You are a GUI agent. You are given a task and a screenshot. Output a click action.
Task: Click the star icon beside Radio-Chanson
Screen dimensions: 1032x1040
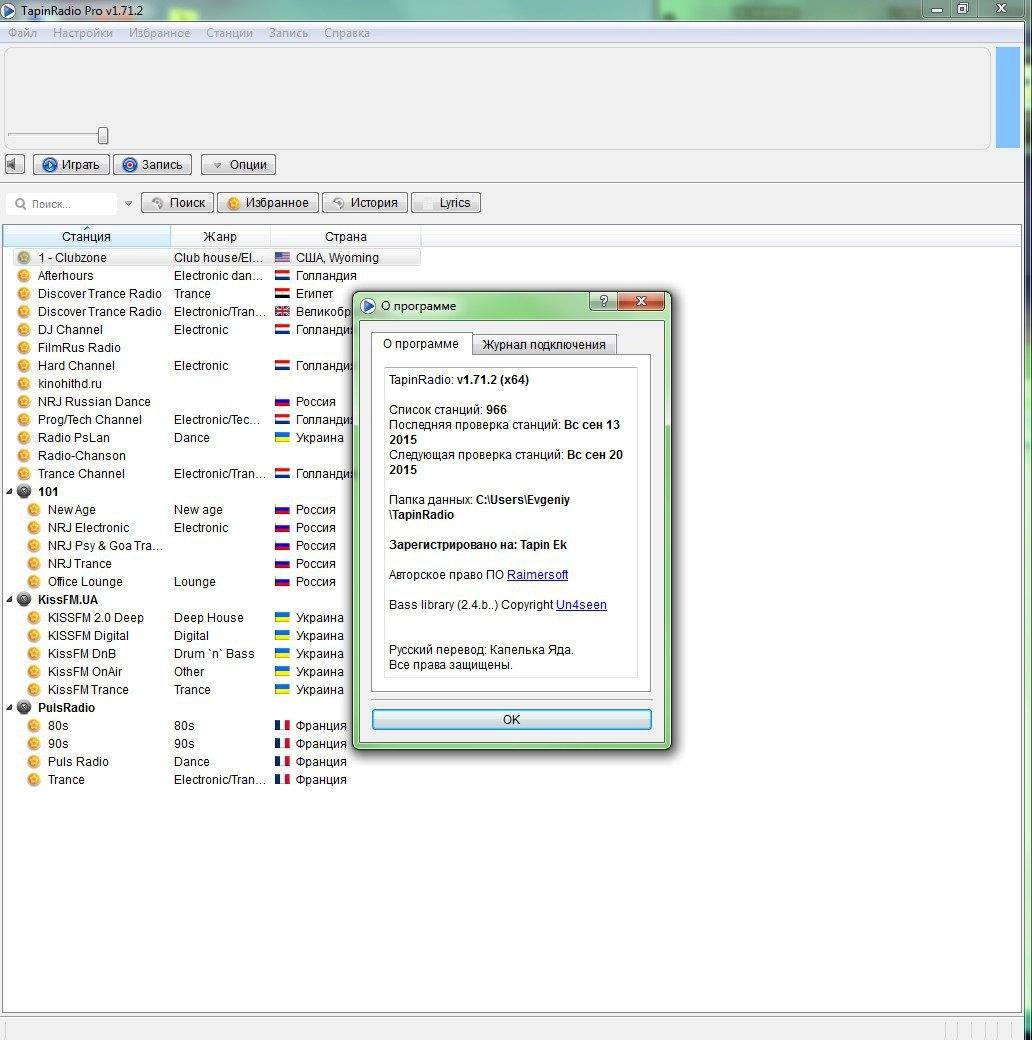tap(24, 456)
